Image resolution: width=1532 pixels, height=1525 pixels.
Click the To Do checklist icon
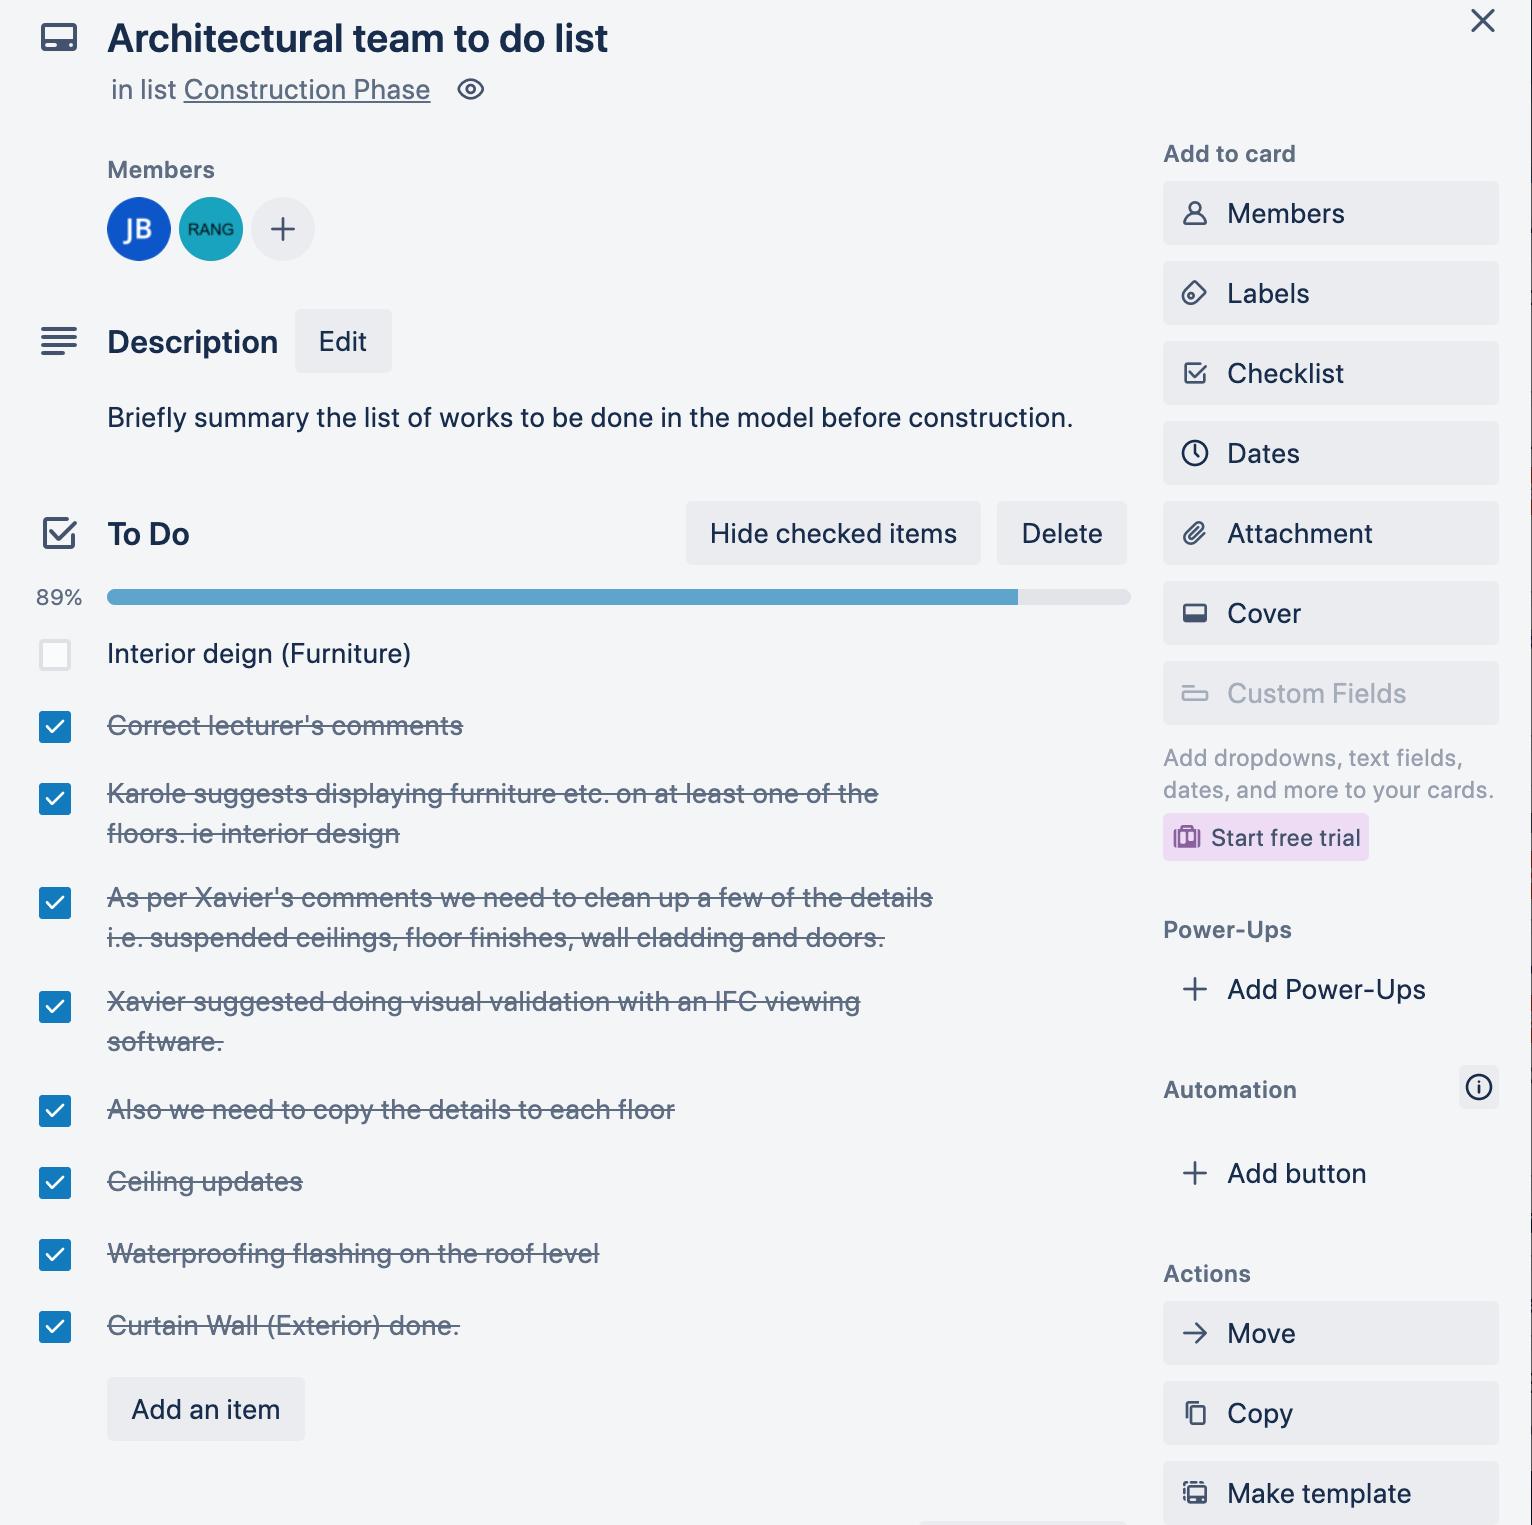point(59,533)
